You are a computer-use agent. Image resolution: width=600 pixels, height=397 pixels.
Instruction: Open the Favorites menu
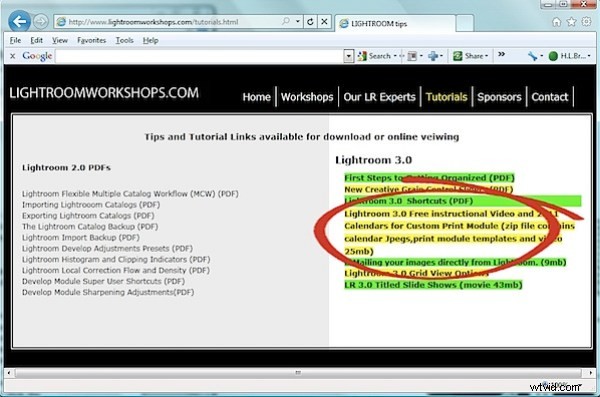pos(91,40)
